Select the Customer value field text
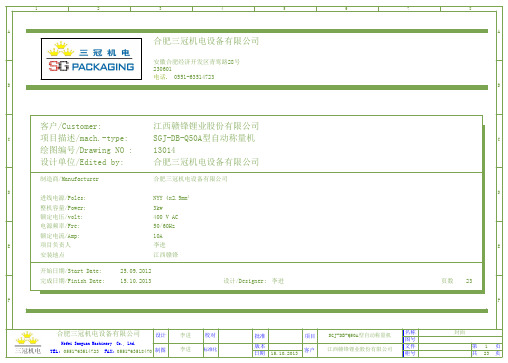508x363 pixels. pyautogui.click(x=206, y=126)
